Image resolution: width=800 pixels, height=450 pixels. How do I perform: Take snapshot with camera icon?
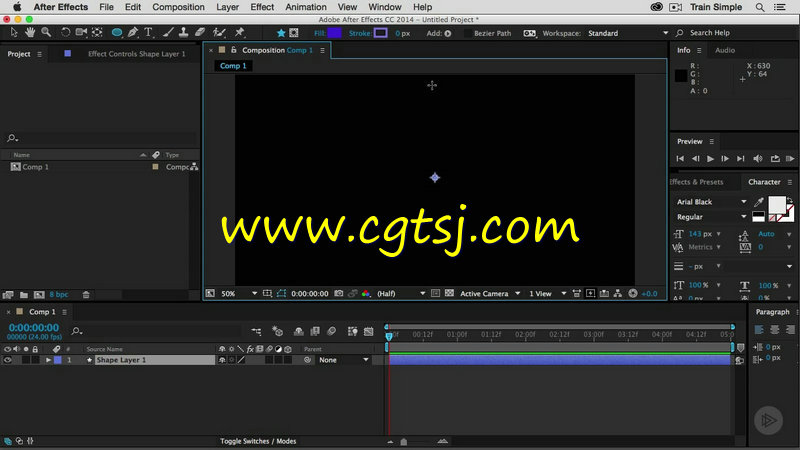338,293
